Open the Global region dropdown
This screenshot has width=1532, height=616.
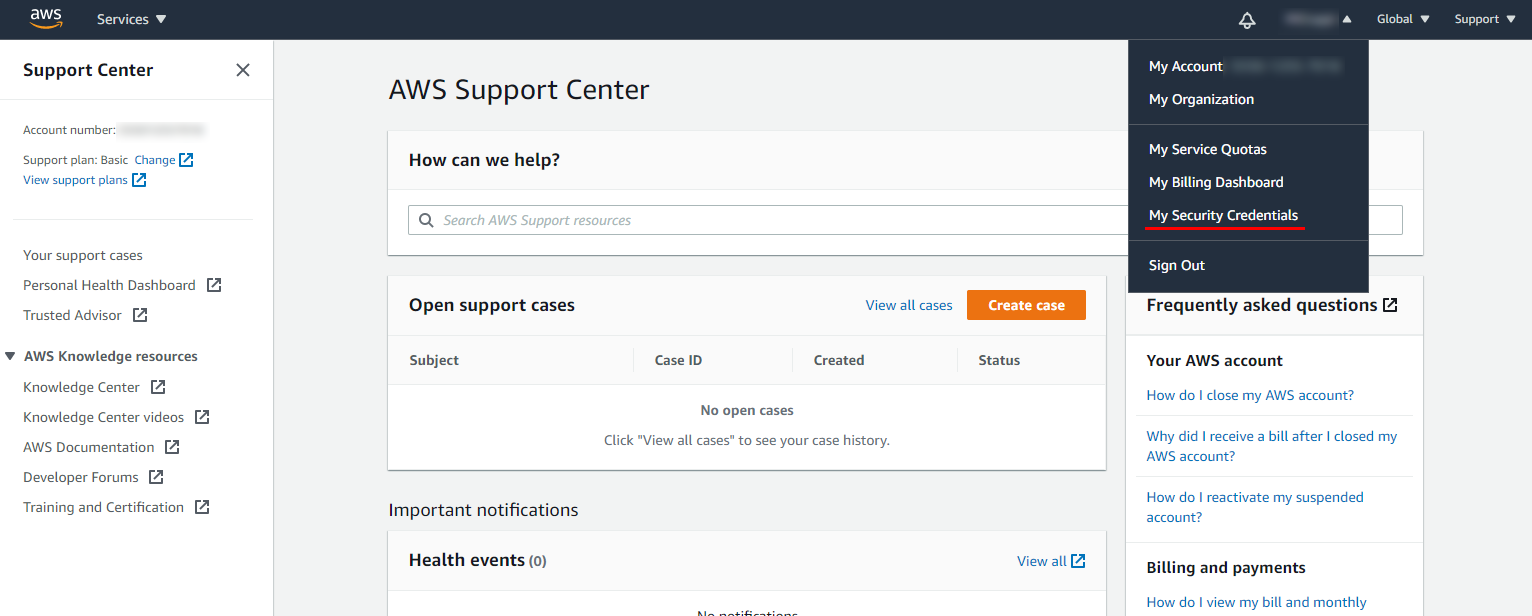pyautogui.click(x=1403, y=19)
